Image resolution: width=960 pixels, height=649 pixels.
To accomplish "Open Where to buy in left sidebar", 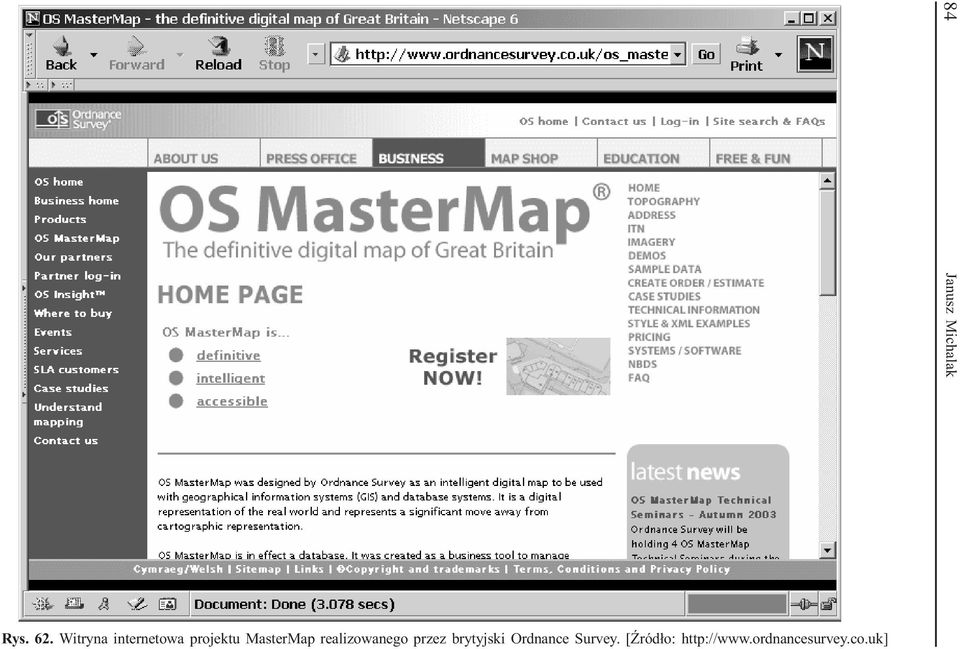I will pyautogui.click(x=73, y=313).
